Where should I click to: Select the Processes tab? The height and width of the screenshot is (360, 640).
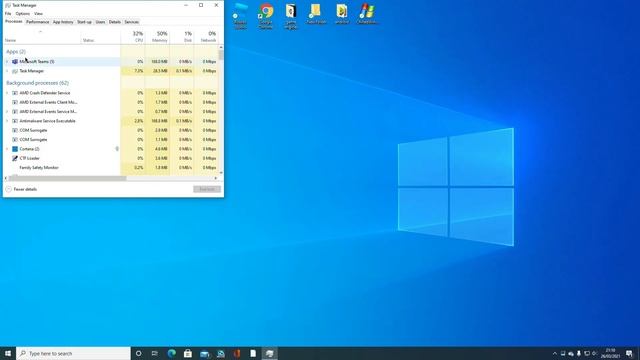tap(14, 22)
